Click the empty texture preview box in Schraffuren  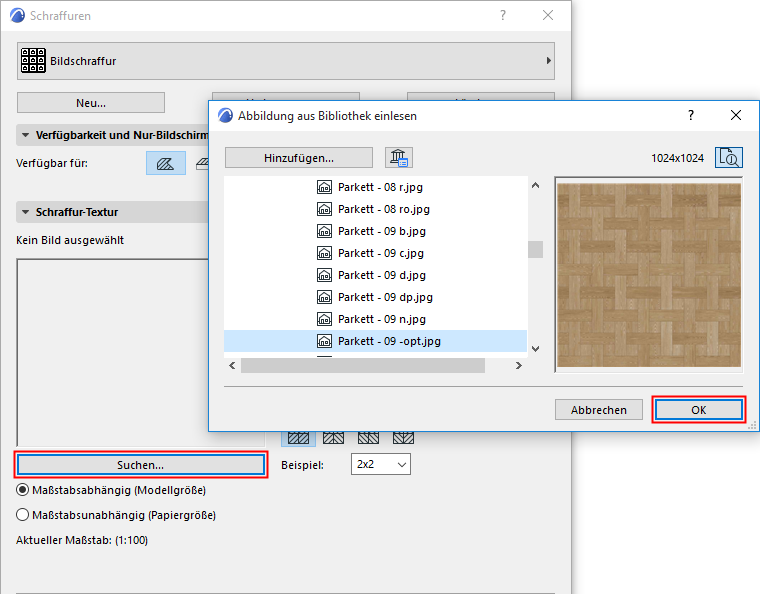[x=112, y=353]
